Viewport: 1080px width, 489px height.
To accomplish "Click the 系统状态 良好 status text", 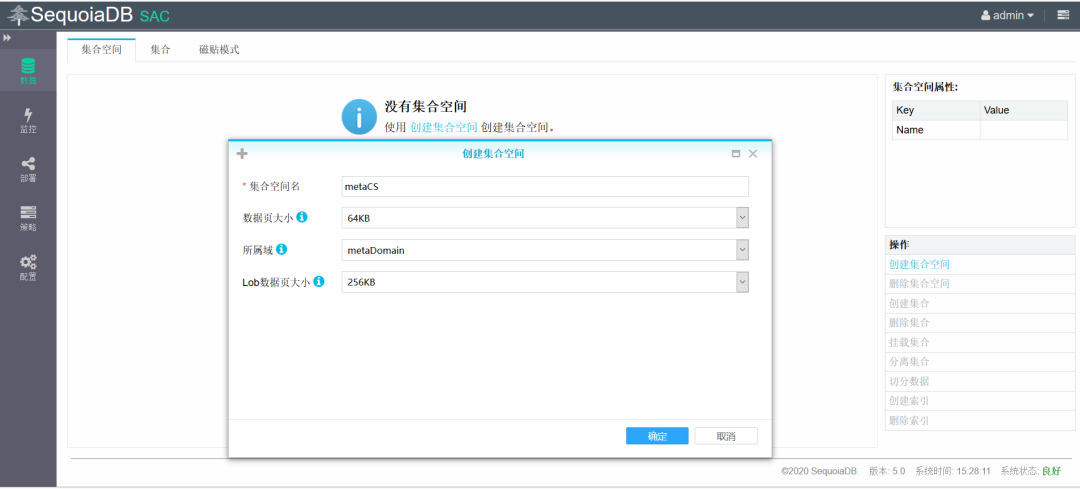I will 1031,471.
